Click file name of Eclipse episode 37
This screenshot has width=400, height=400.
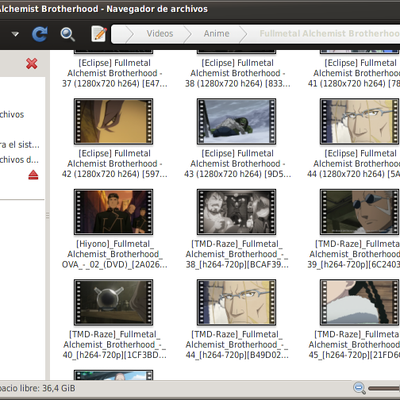pos(114,73)
